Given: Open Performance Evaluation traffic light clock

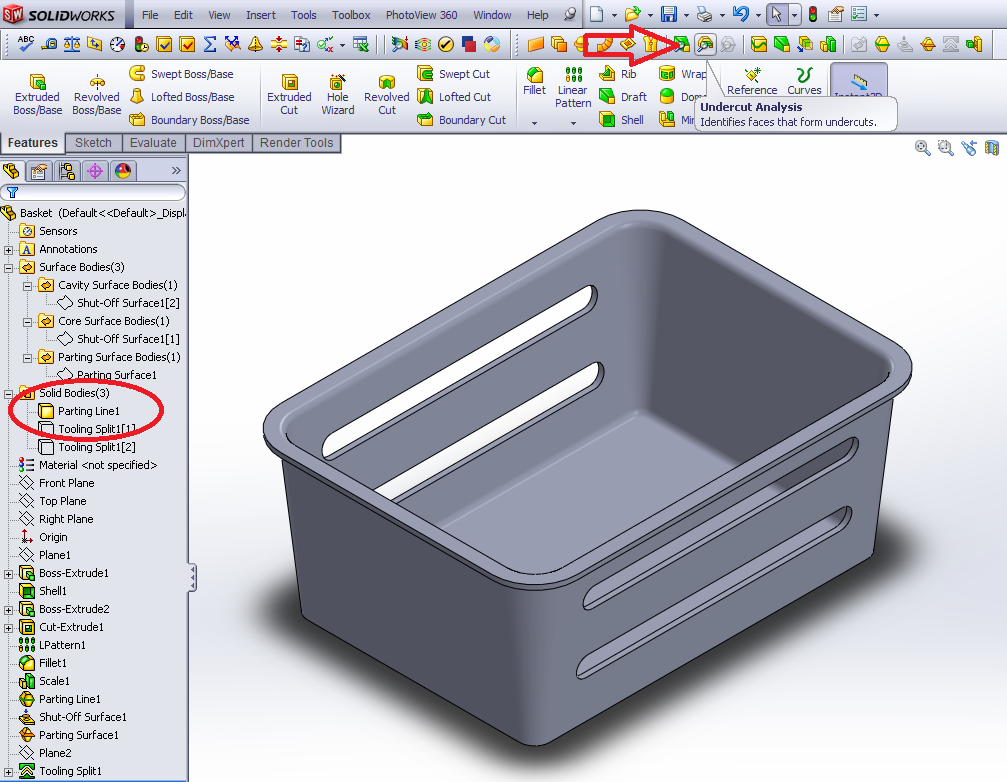Looking at the screenshot, I should coord(141,44).
